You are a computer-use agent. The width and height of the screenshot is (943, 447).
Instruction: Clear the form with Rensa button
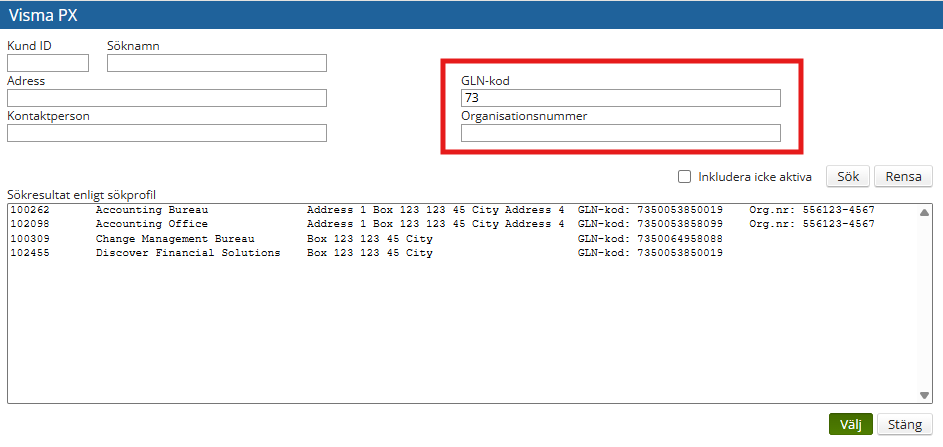[903, 177]
